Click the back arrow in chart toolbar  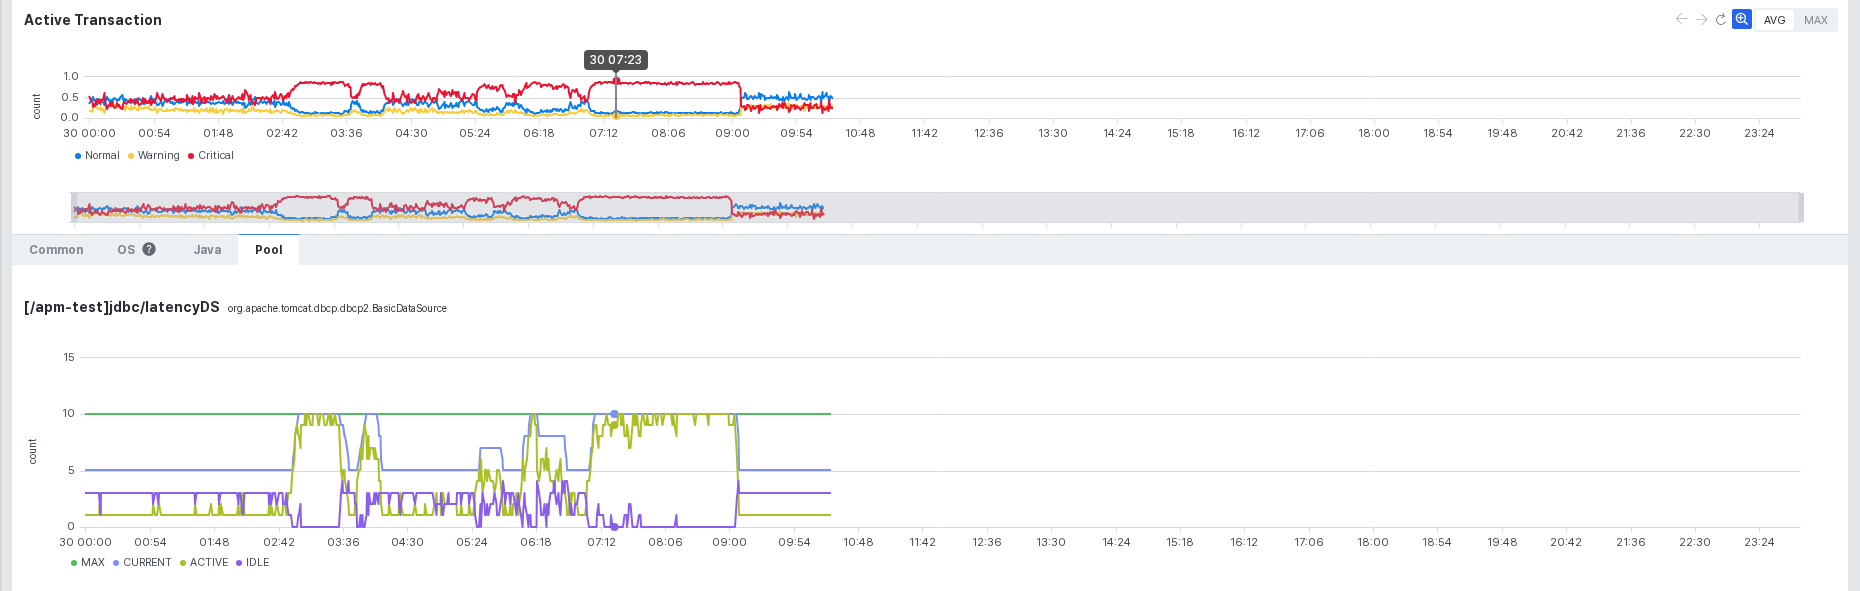[1681, 19]
